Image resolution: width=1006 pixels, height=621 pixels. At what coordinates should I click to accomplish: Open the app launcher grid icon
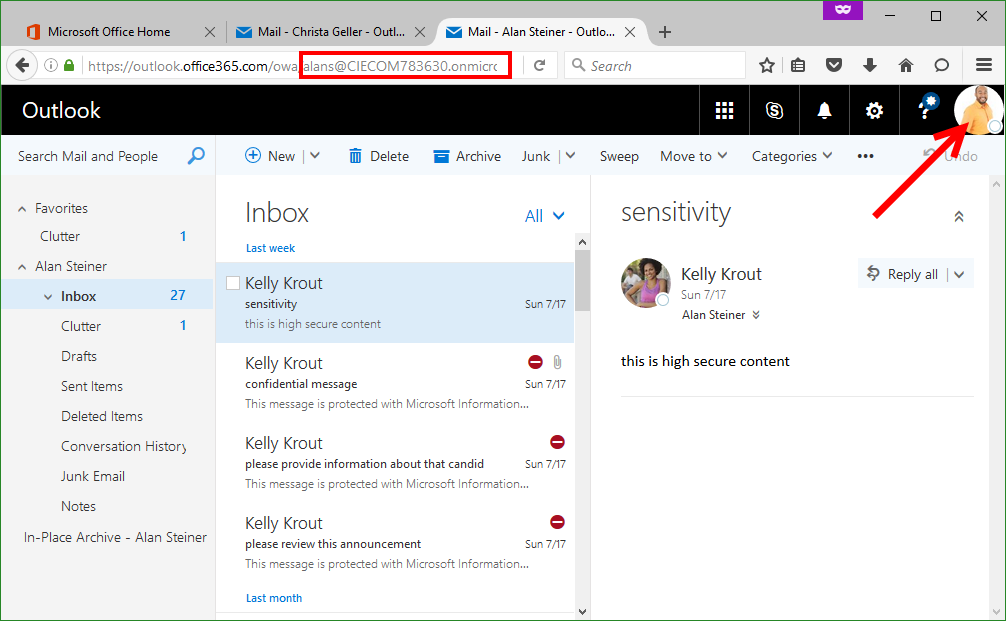pyautogui.click(x=724, y=111)
